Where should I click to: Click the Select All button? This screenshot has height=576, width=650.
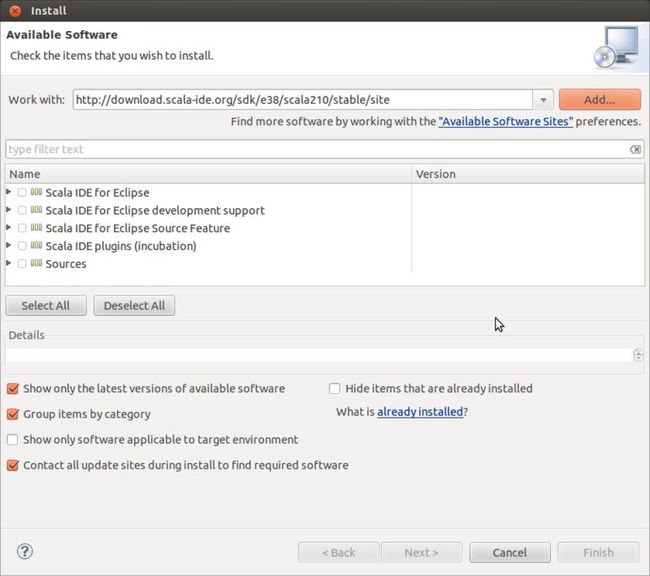click(x=46, y=306)
